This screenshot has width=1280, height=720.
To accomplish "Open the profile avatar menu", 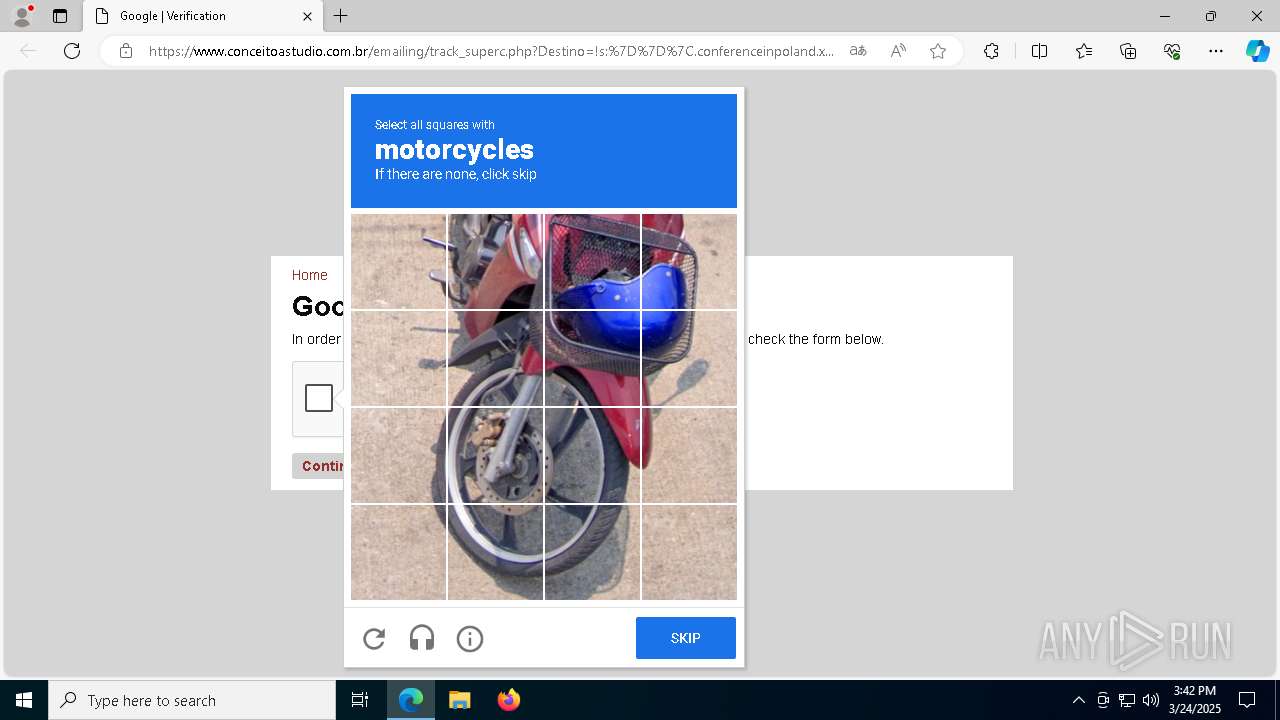I will pos(22,16).
